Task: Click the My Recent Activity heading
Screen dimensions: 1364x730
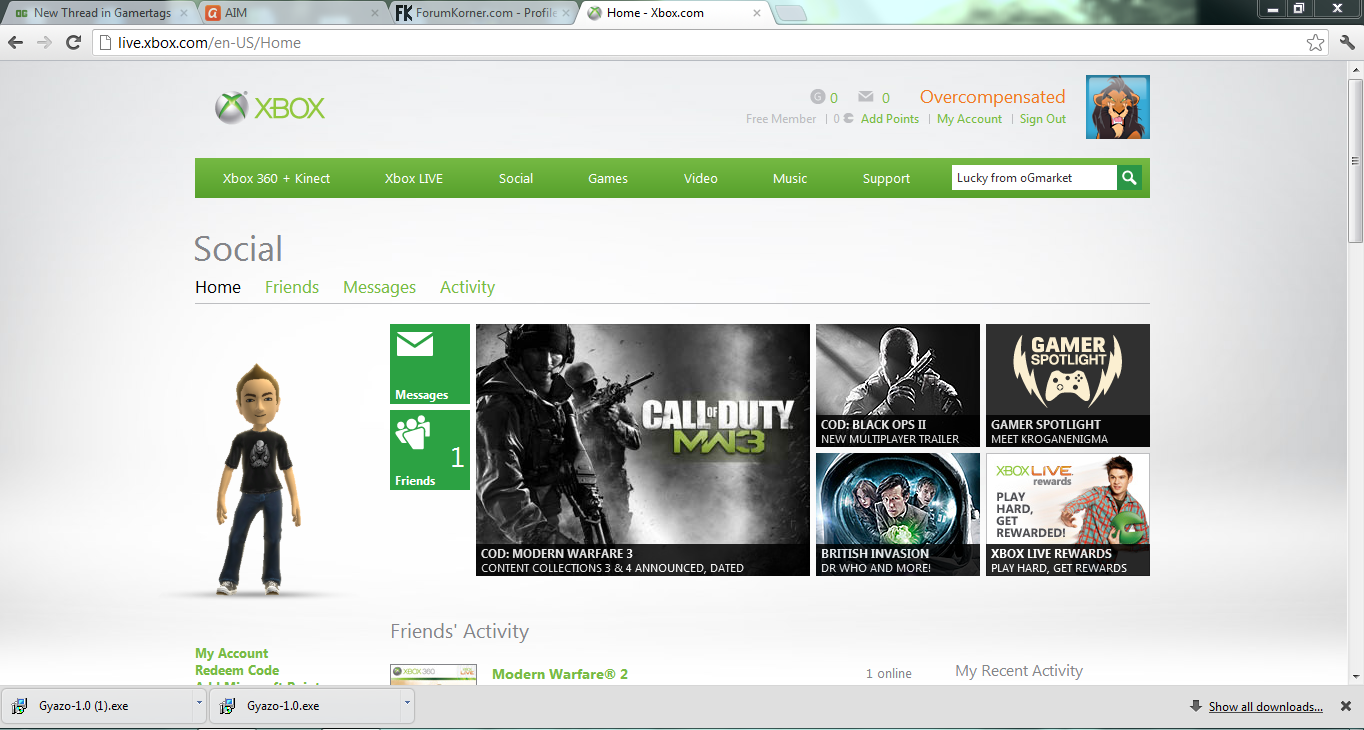Action: (1019, 671)
